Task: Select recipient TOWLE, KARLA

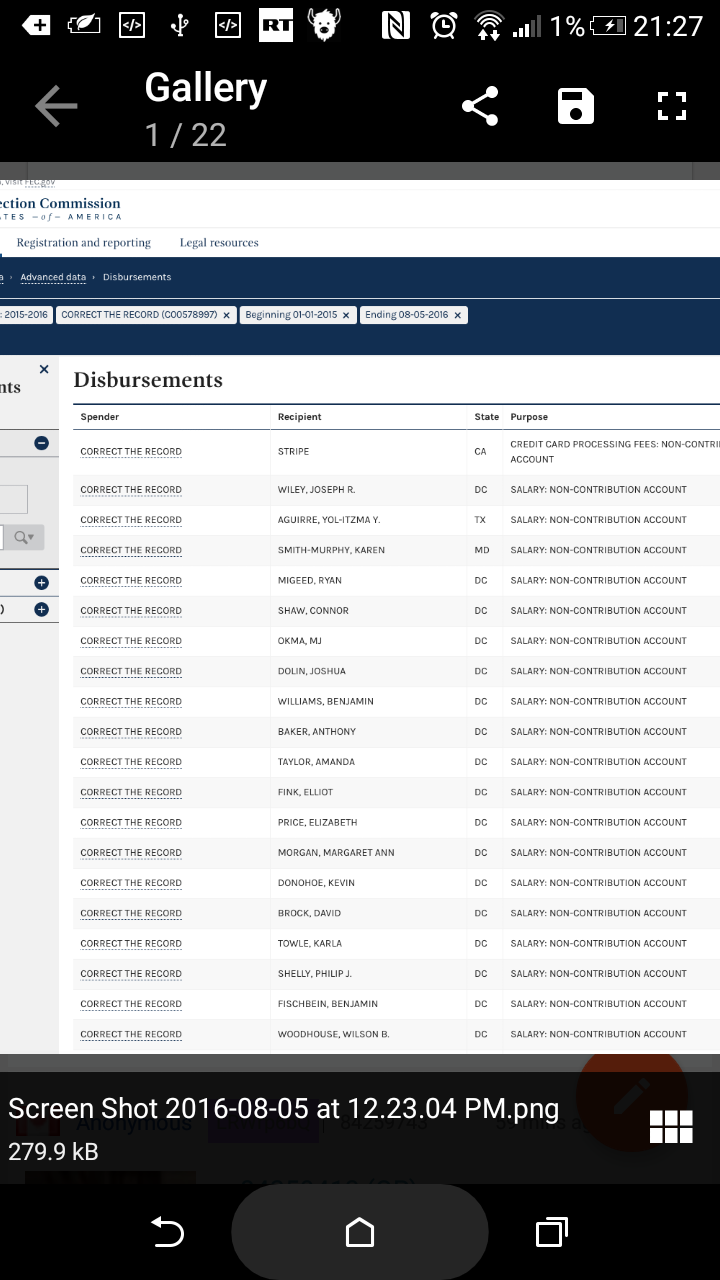Action: click(310, 943)
